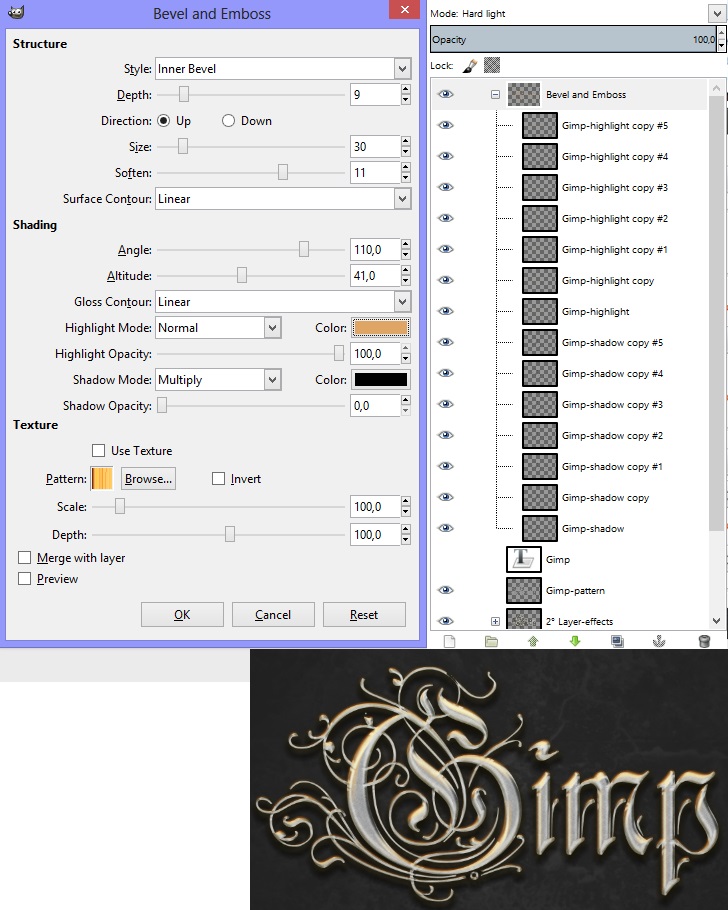Check the Merge with layer option
This screenshot has height=910, width=728.
(24, 558)
